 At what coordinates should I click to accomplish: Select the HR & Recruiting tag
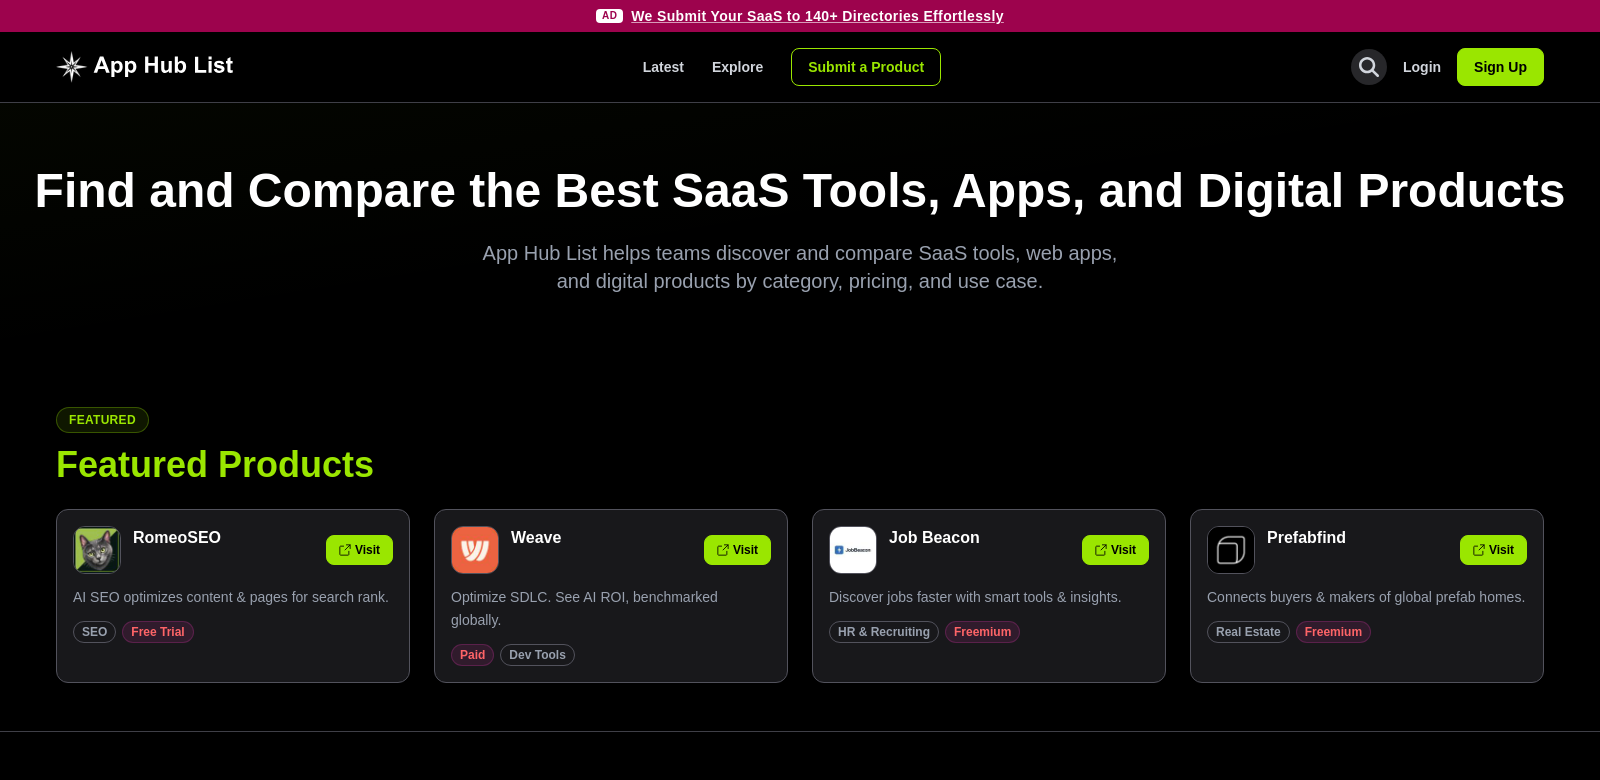point(884,632)
